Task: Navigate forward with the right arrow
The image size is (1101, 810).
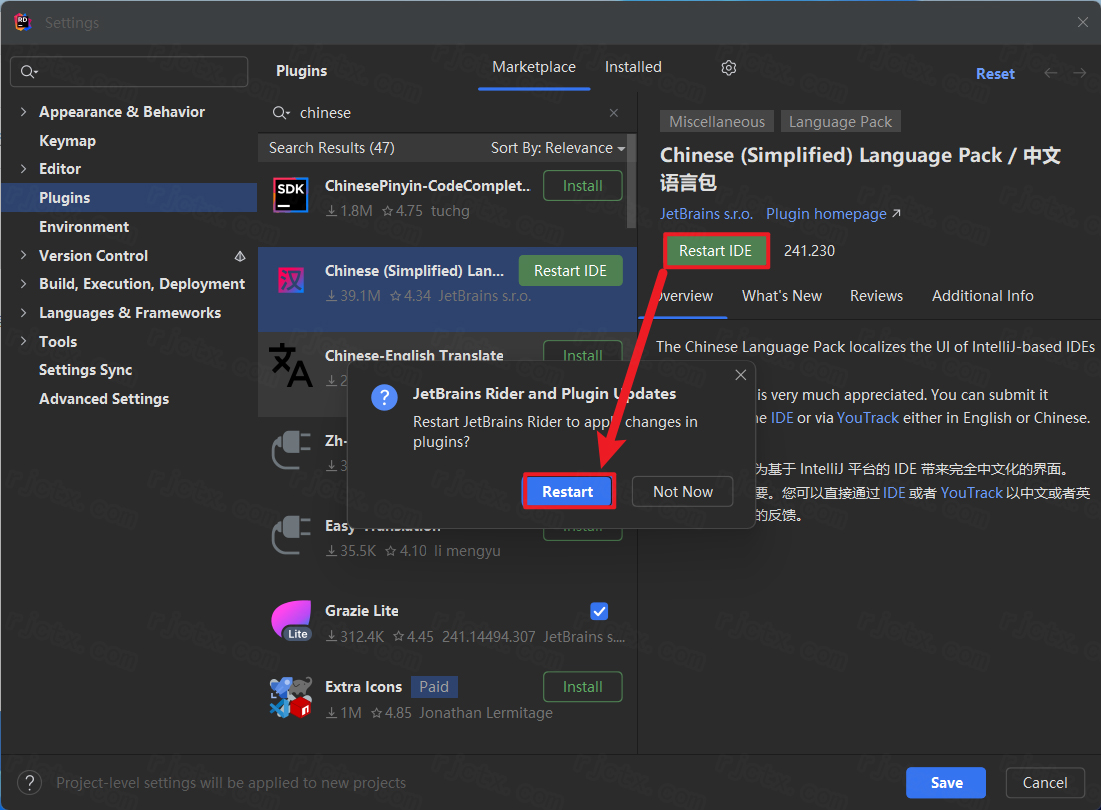Action: [x=1079, y=73]
